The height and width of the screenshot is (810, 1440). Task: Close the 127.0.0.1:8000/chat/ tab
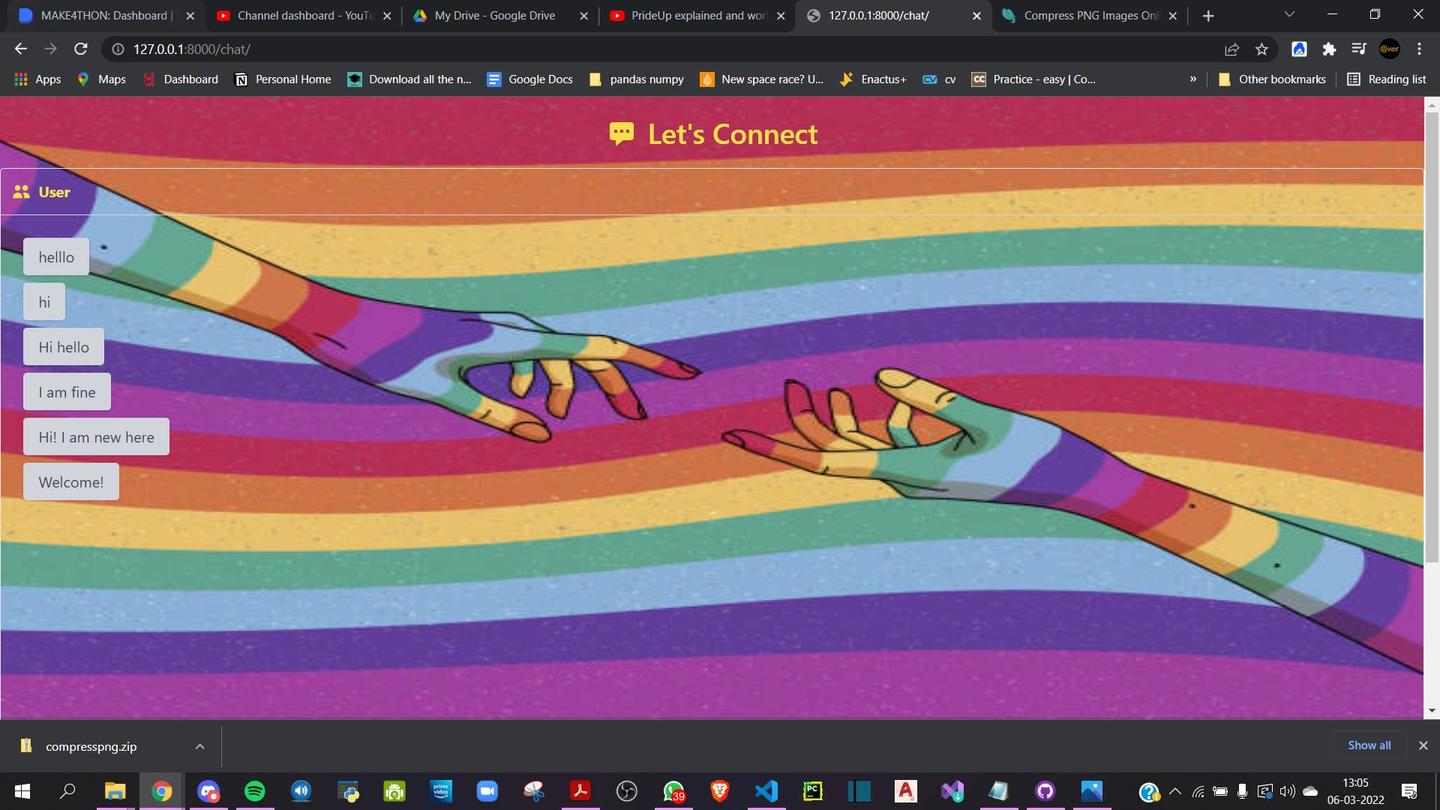tap(977, 16)
